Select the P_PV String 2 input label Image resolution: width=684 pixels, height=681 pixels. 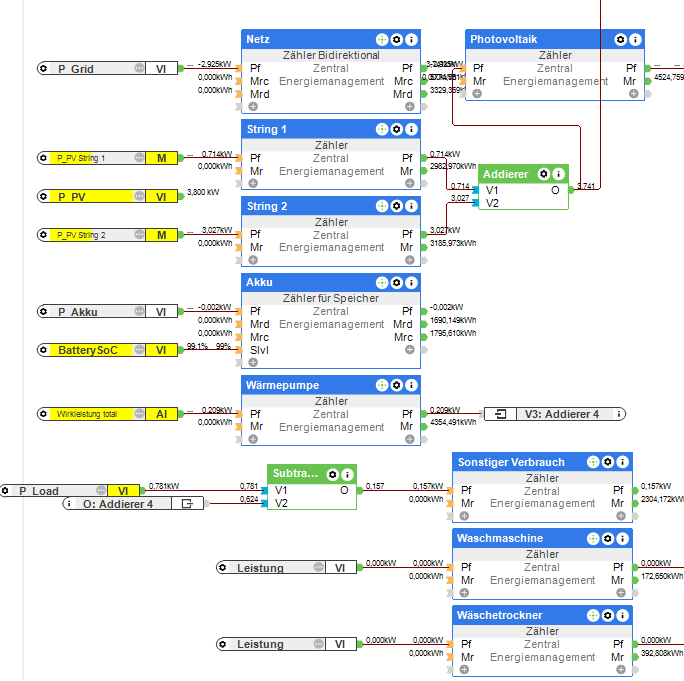81,235
